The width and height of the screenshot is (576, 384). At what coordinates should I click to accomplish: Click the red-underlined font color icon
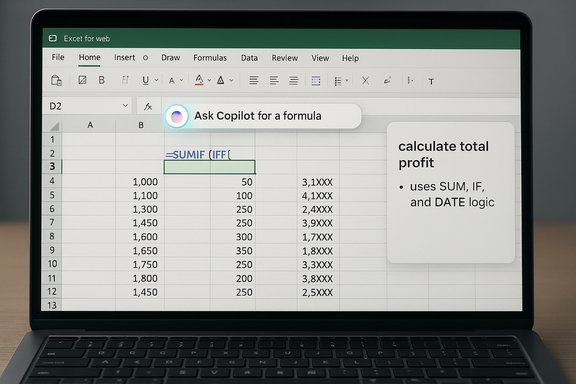point(199,80)
